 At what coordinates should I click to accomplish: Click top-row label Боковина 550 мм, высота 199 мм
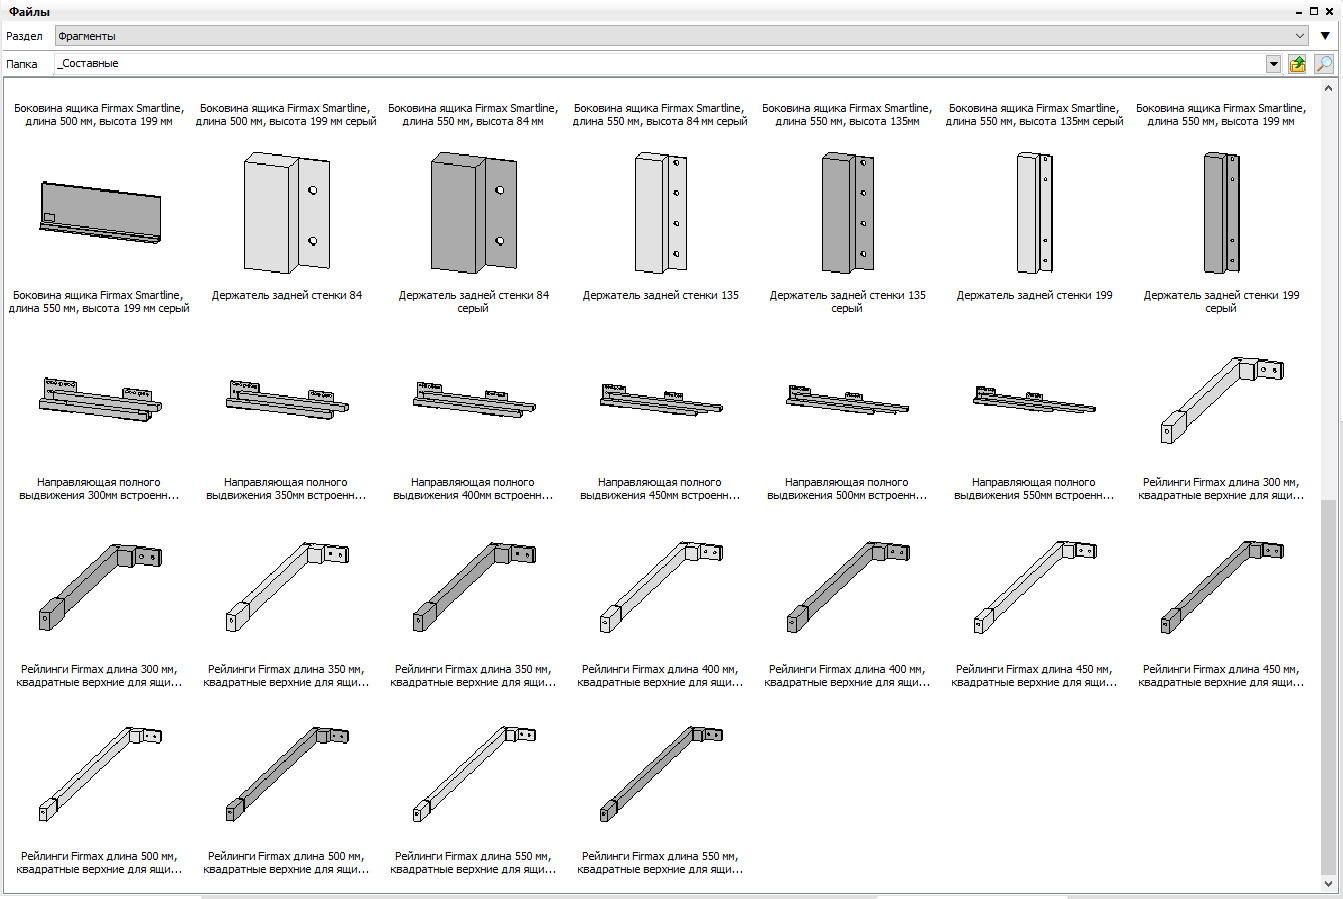pos(1221,115)
